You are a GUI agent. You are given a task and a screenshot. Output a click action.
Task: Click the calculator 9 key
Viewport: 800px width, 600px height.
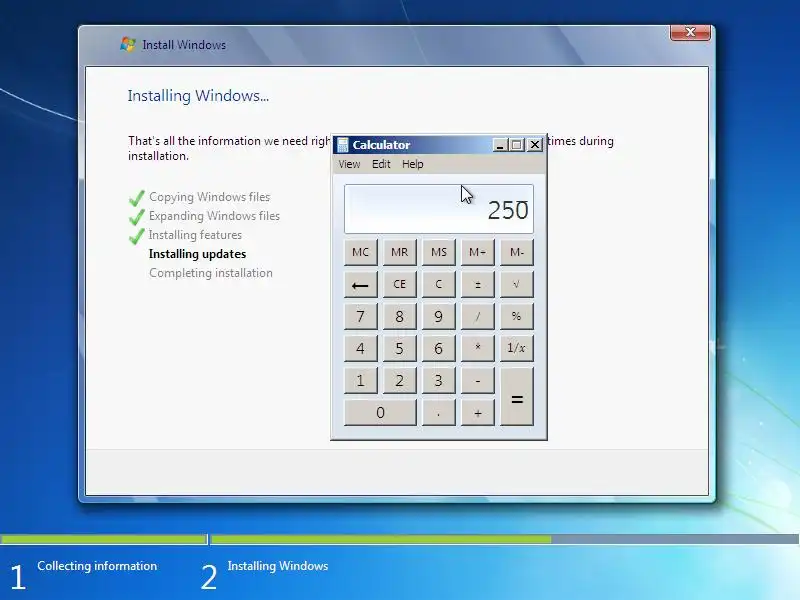pos(439,316)
